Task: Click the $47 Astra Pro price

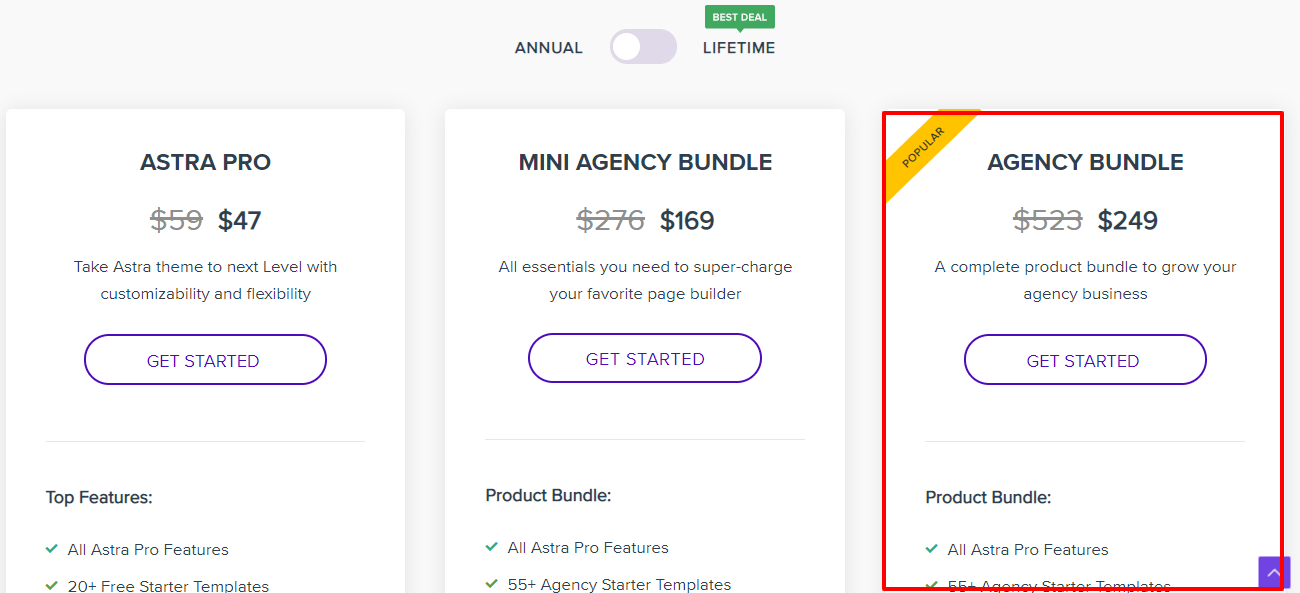Action: pyautogui.click(x=239, y=220)
